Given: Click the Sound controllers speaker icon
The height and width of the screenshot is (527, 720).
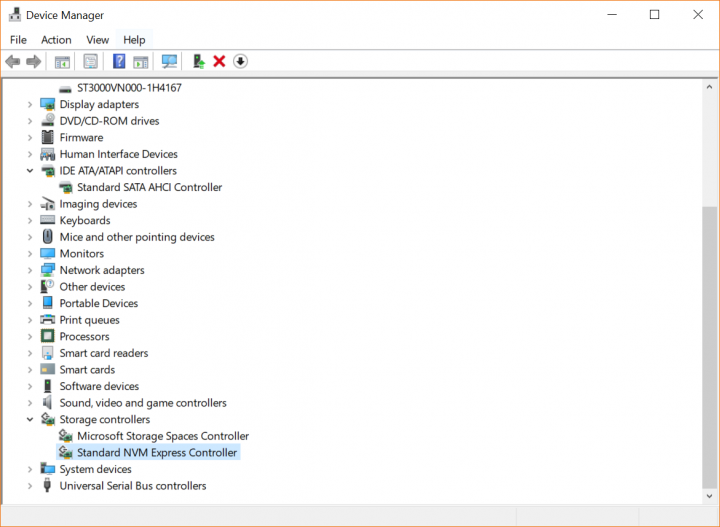Looking at the screenshot, I should pos(47,403).
